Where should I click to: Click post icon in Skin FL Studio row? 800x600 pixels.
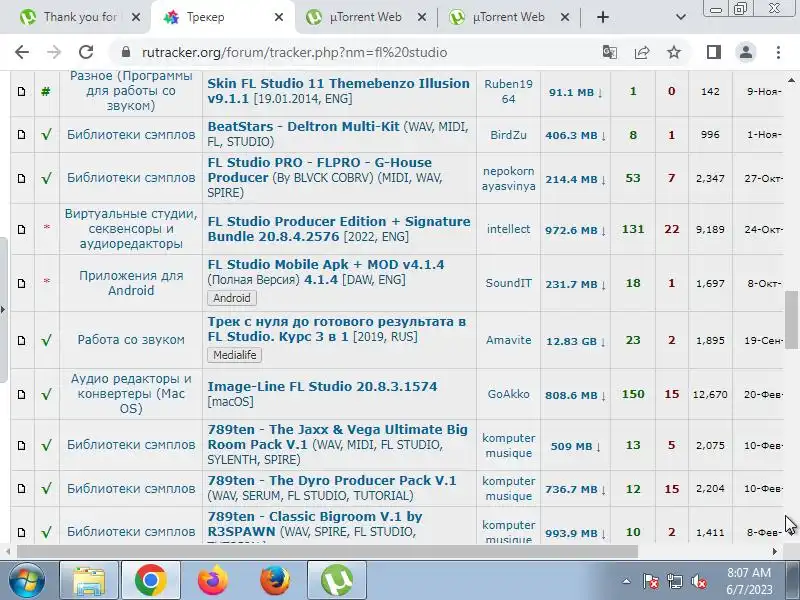pyautogui.click(x=21, y=92)
